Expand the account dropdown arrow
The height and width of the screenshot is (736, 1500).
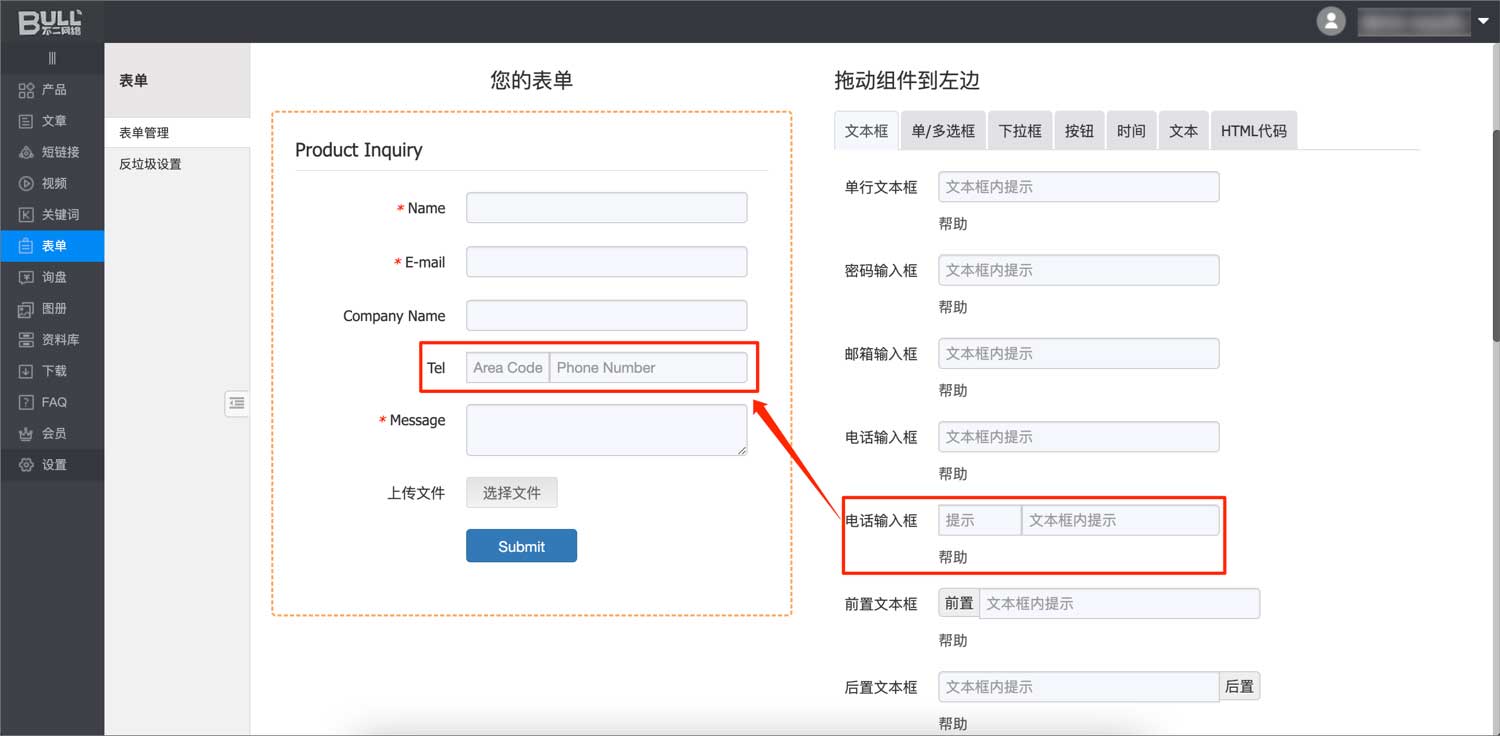tap(1482, 21)
